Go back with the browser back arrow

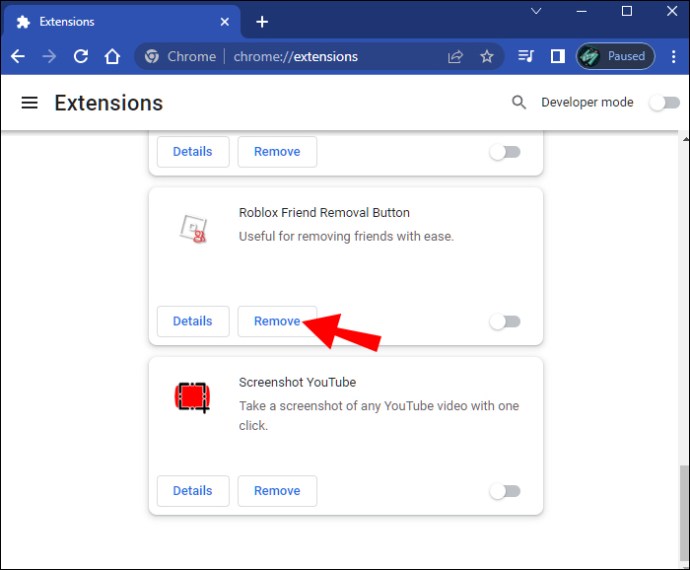18,56
